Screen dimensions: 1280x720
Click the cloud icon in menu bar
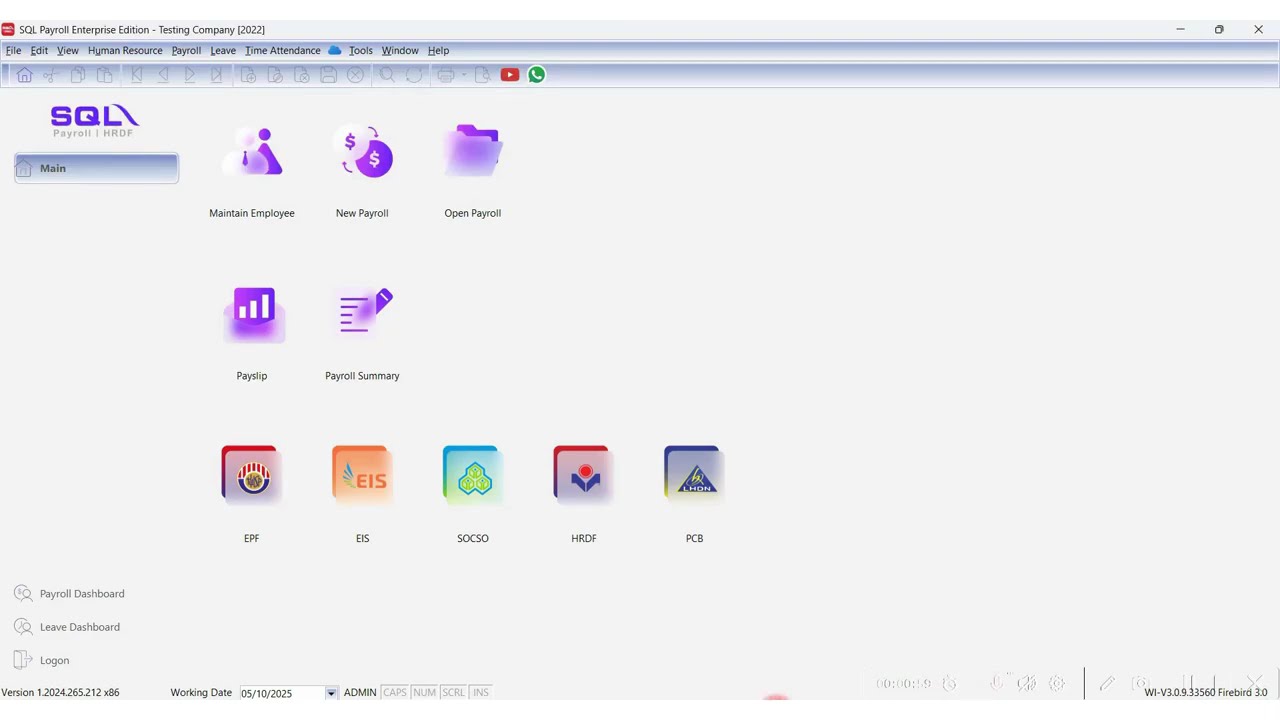(x=335, y=50)
